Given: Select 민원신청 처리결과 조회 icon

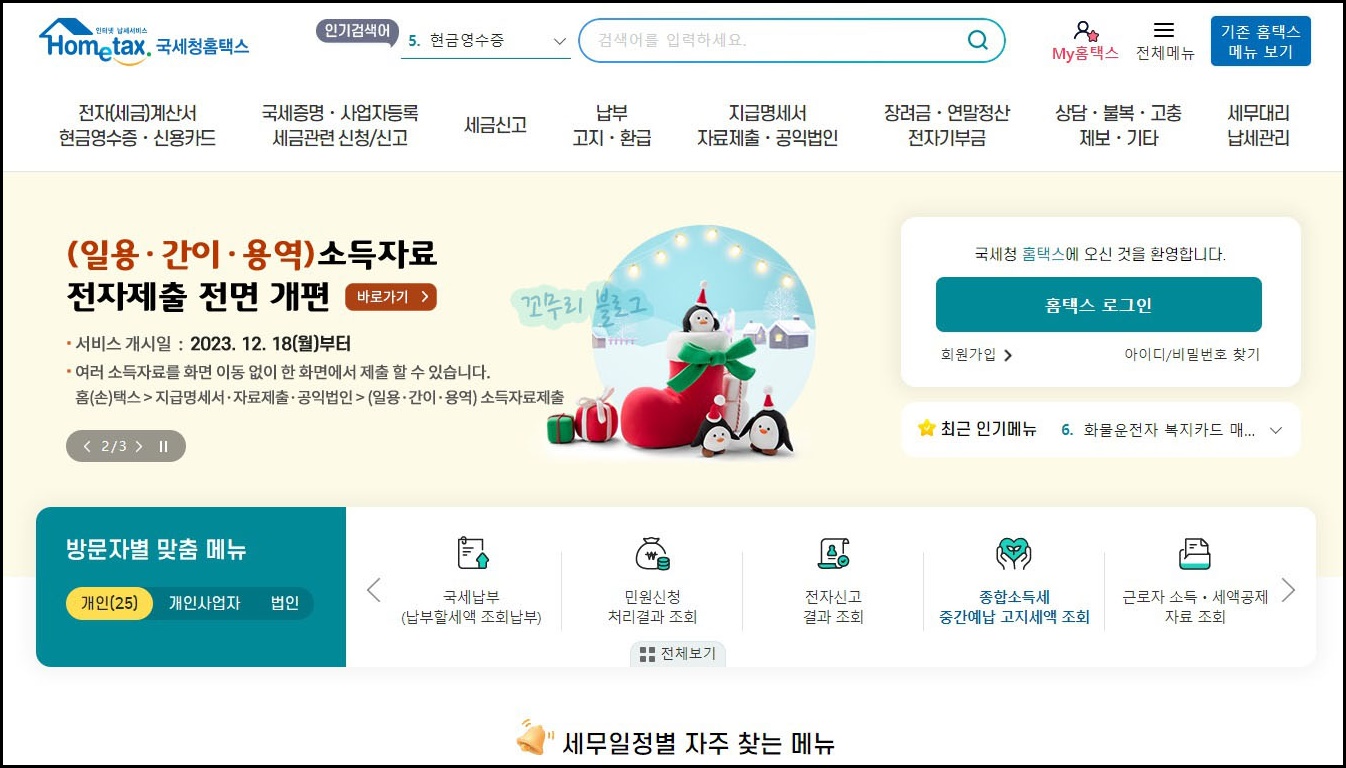Looking at the screenshot, I should click(652, 553).
